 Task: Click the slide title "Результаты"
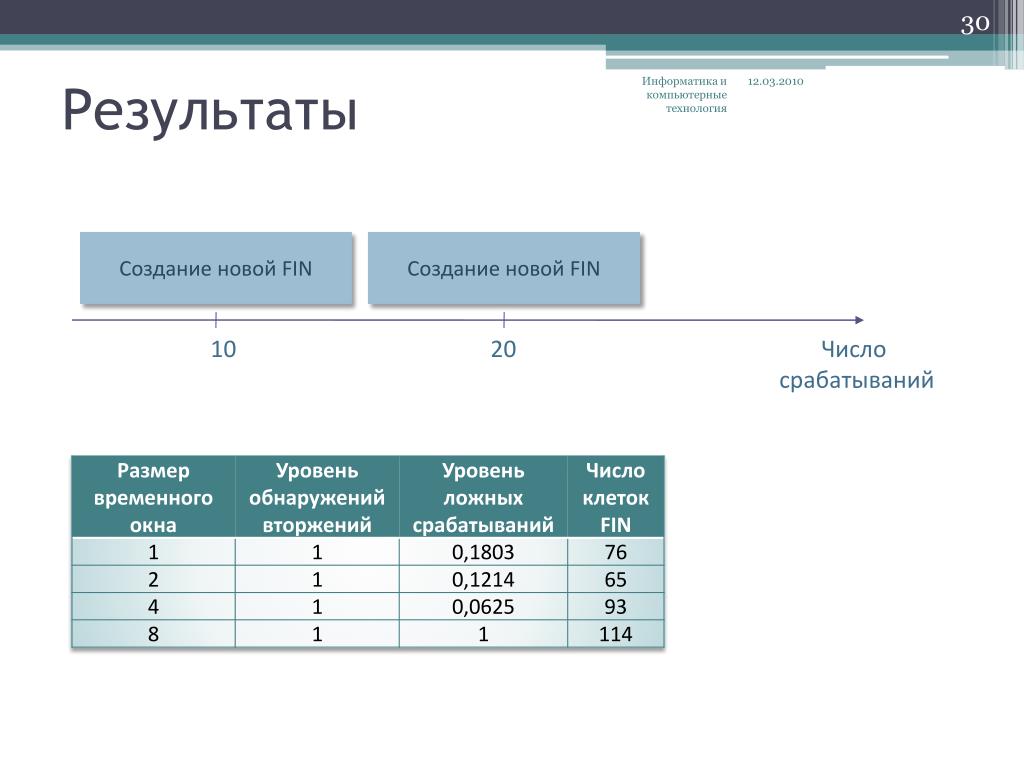click(210, 110)
